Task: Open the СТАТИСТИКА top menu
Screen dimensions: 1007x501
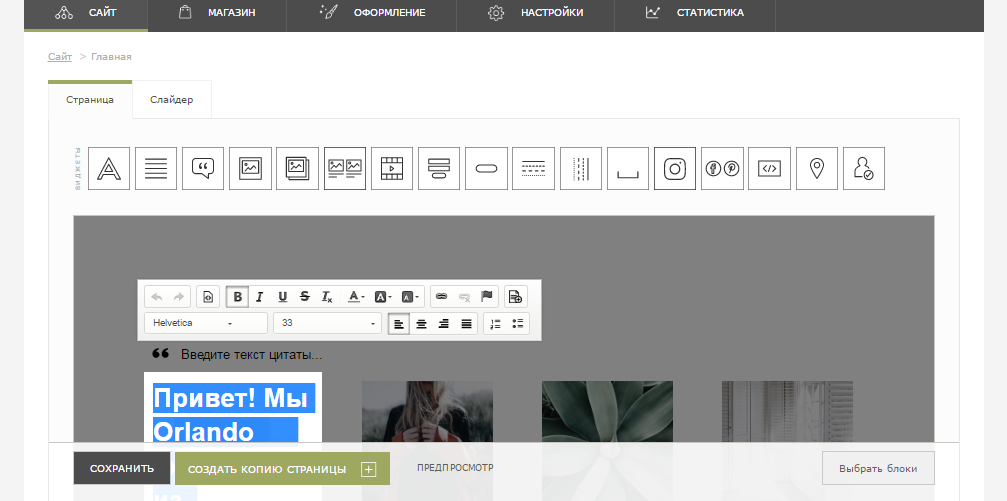Action: (x=695, y=13)
